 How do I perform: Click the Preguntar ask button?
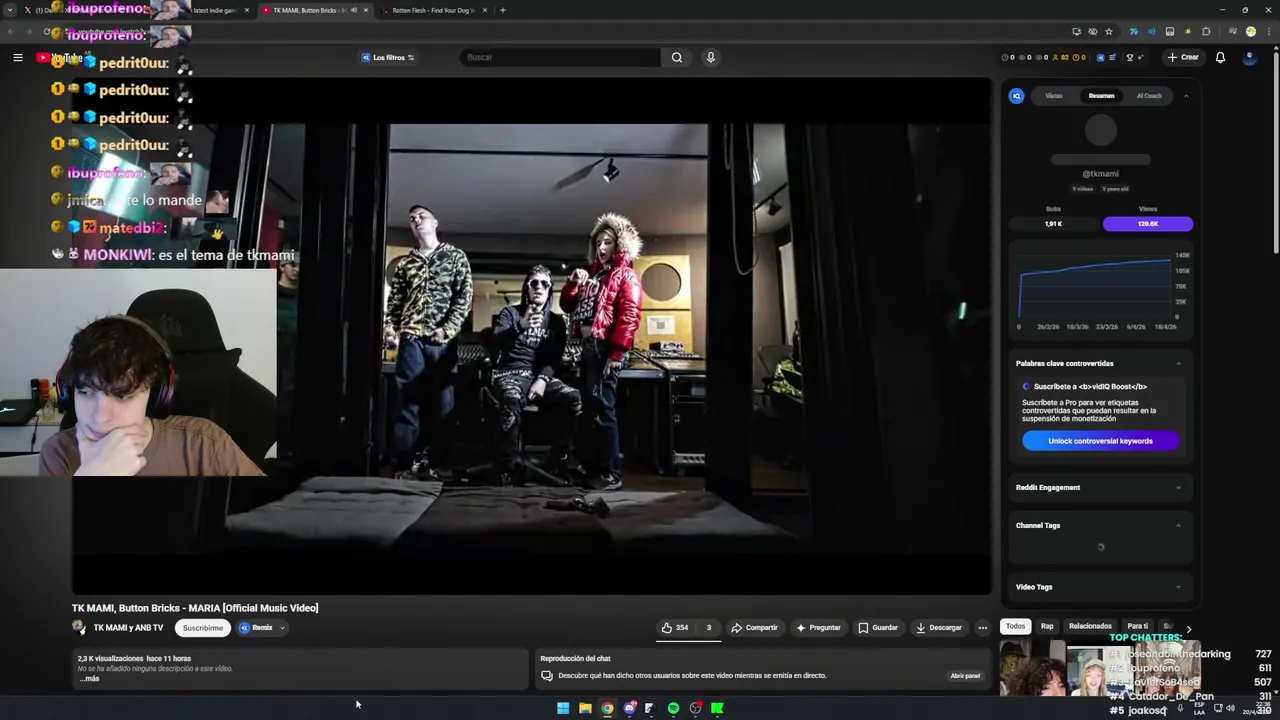click(818, 628)
